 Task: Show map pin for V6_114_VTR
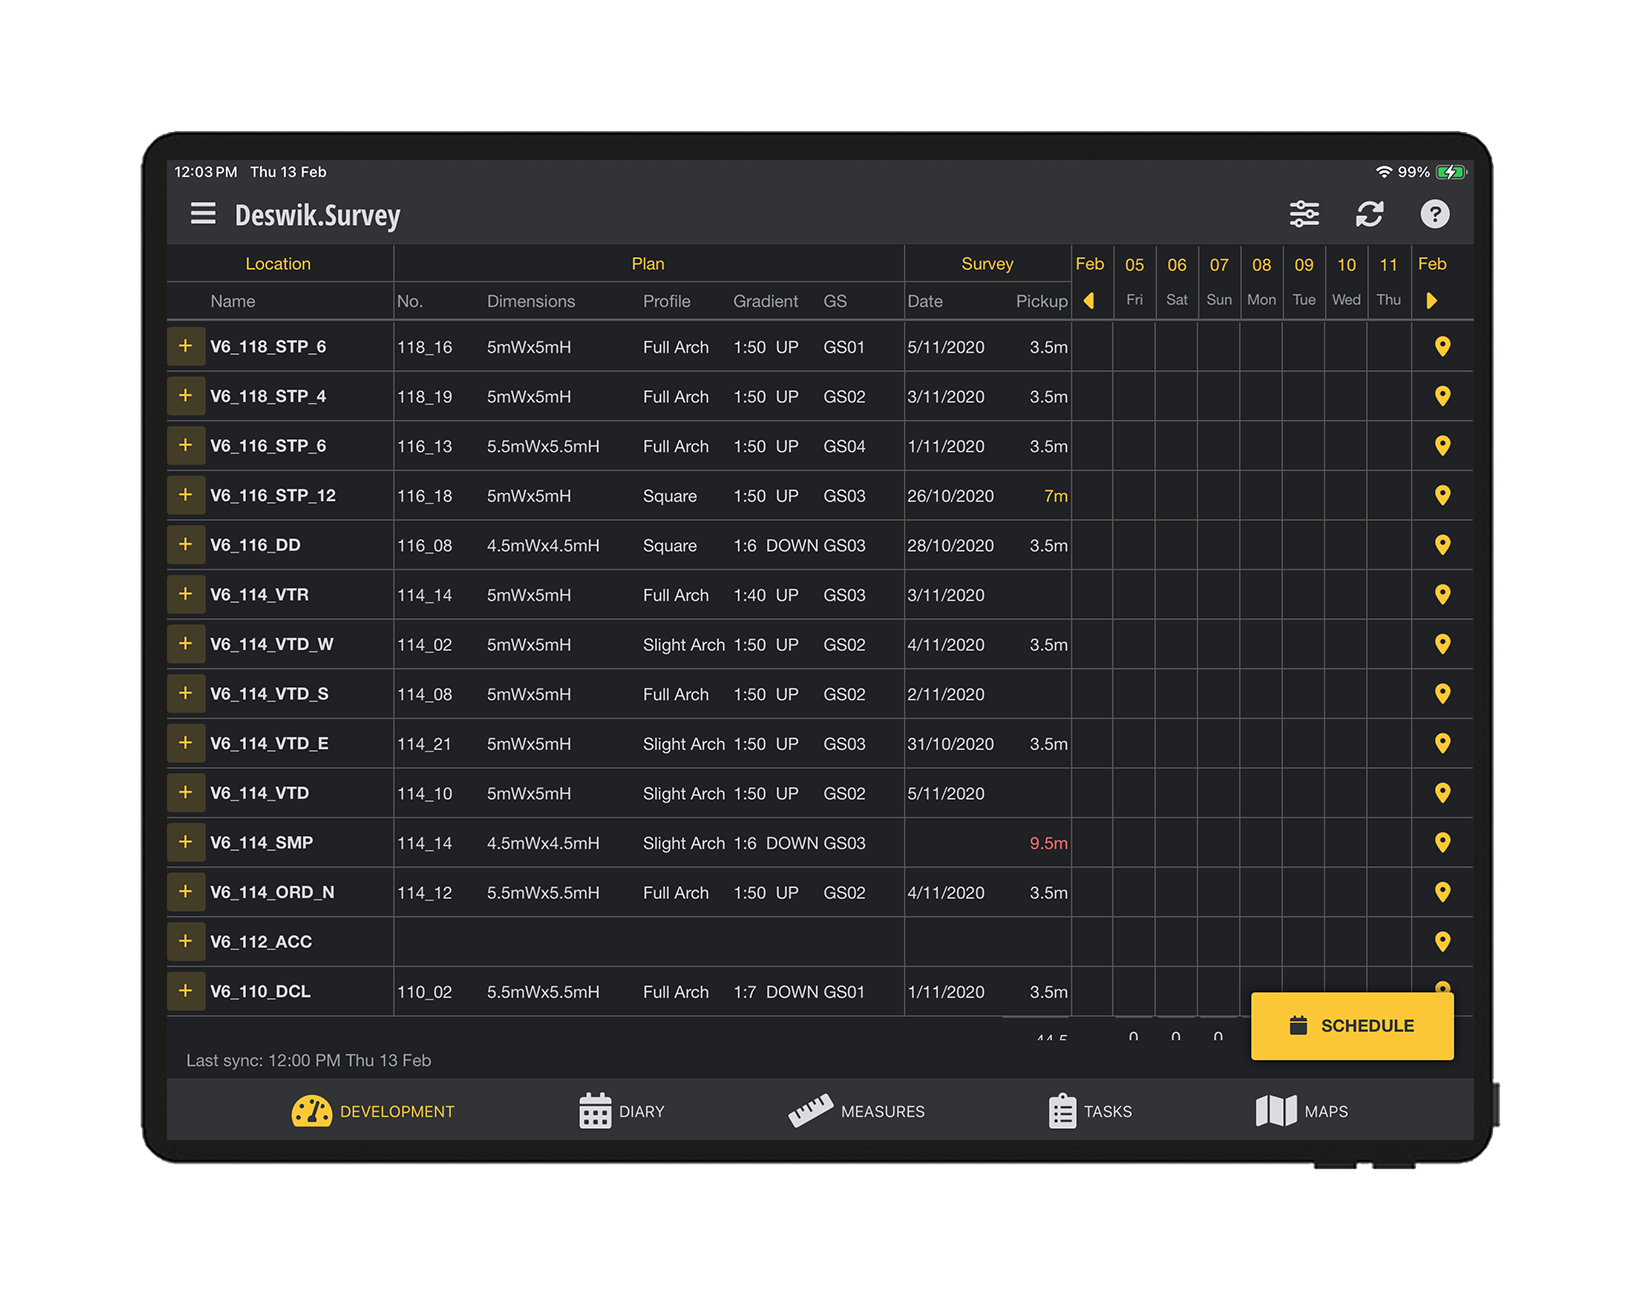(1442, 595)
